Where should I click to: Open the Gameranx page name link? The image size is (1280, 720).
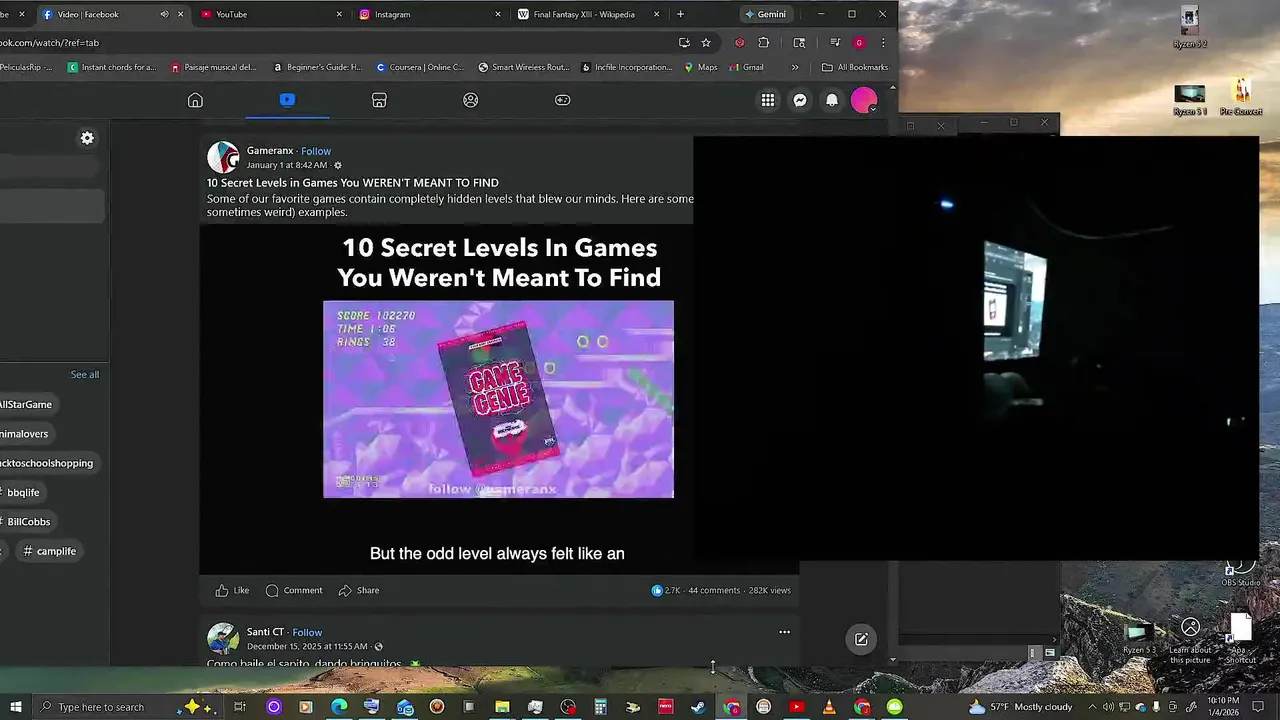tap(270, 151)
